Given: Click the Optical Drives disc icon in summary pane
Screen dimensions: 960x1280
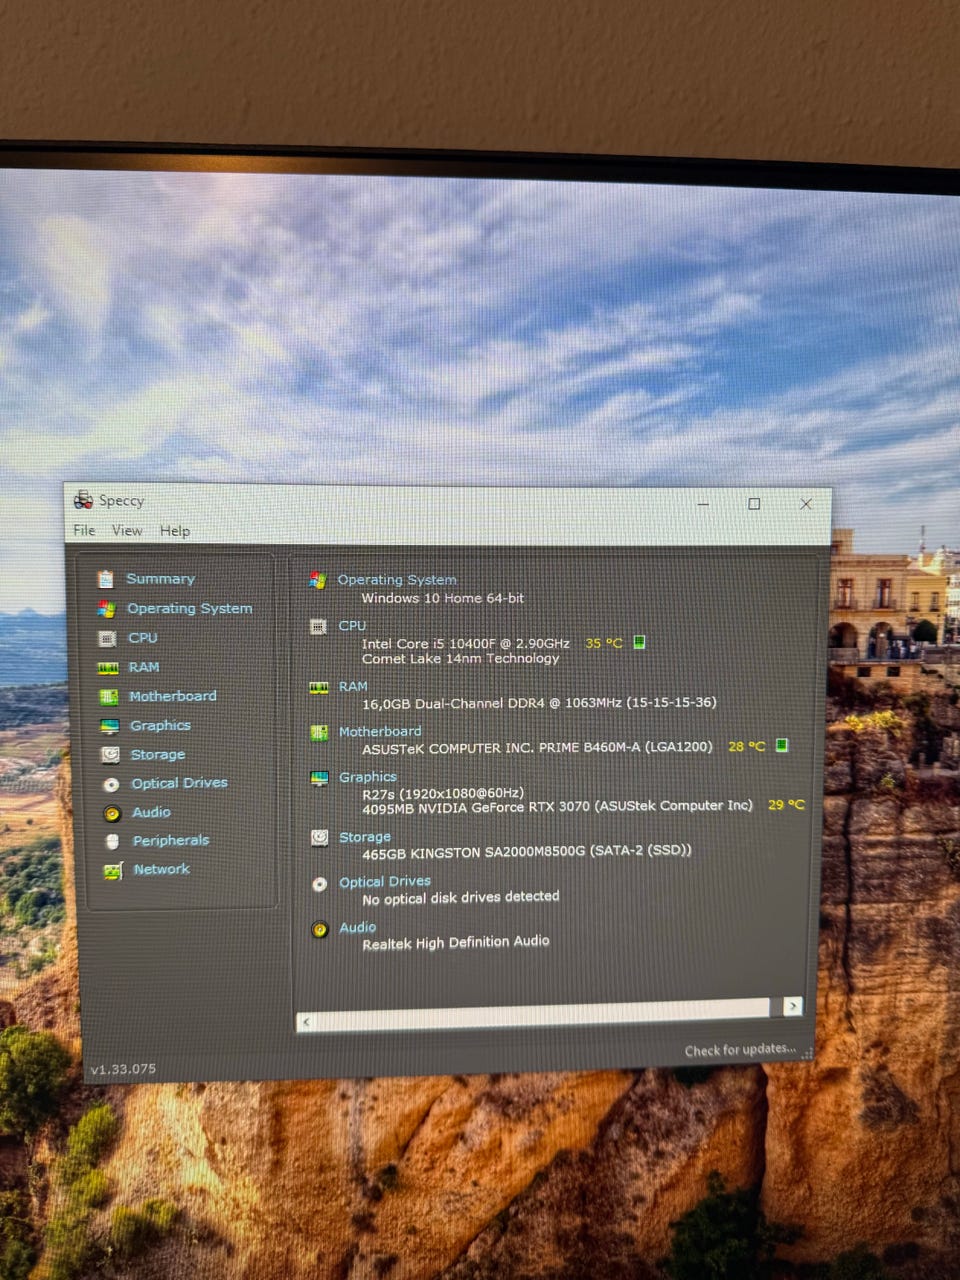Looking at the screenshot, I should (319, 884).
